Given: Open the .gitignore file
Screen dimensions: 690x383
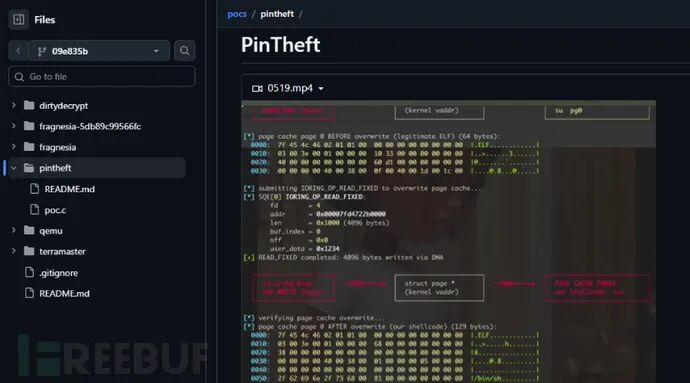Looking at the screenshot, I should pyautogui.click(x=59, y=273).
